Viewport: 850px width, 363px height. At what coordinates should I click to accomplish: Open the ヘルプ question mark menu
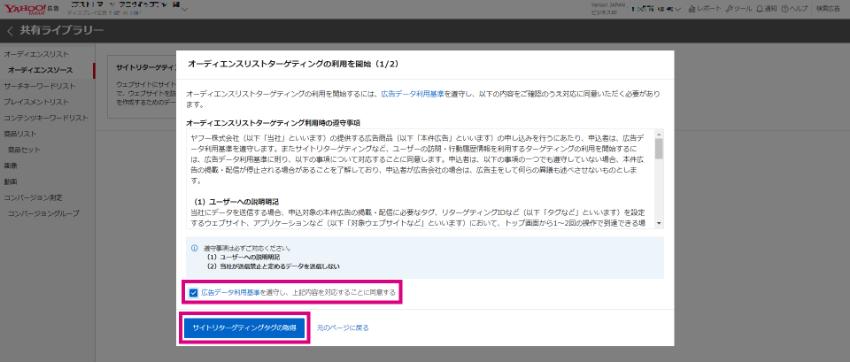[x=794, y=9]
